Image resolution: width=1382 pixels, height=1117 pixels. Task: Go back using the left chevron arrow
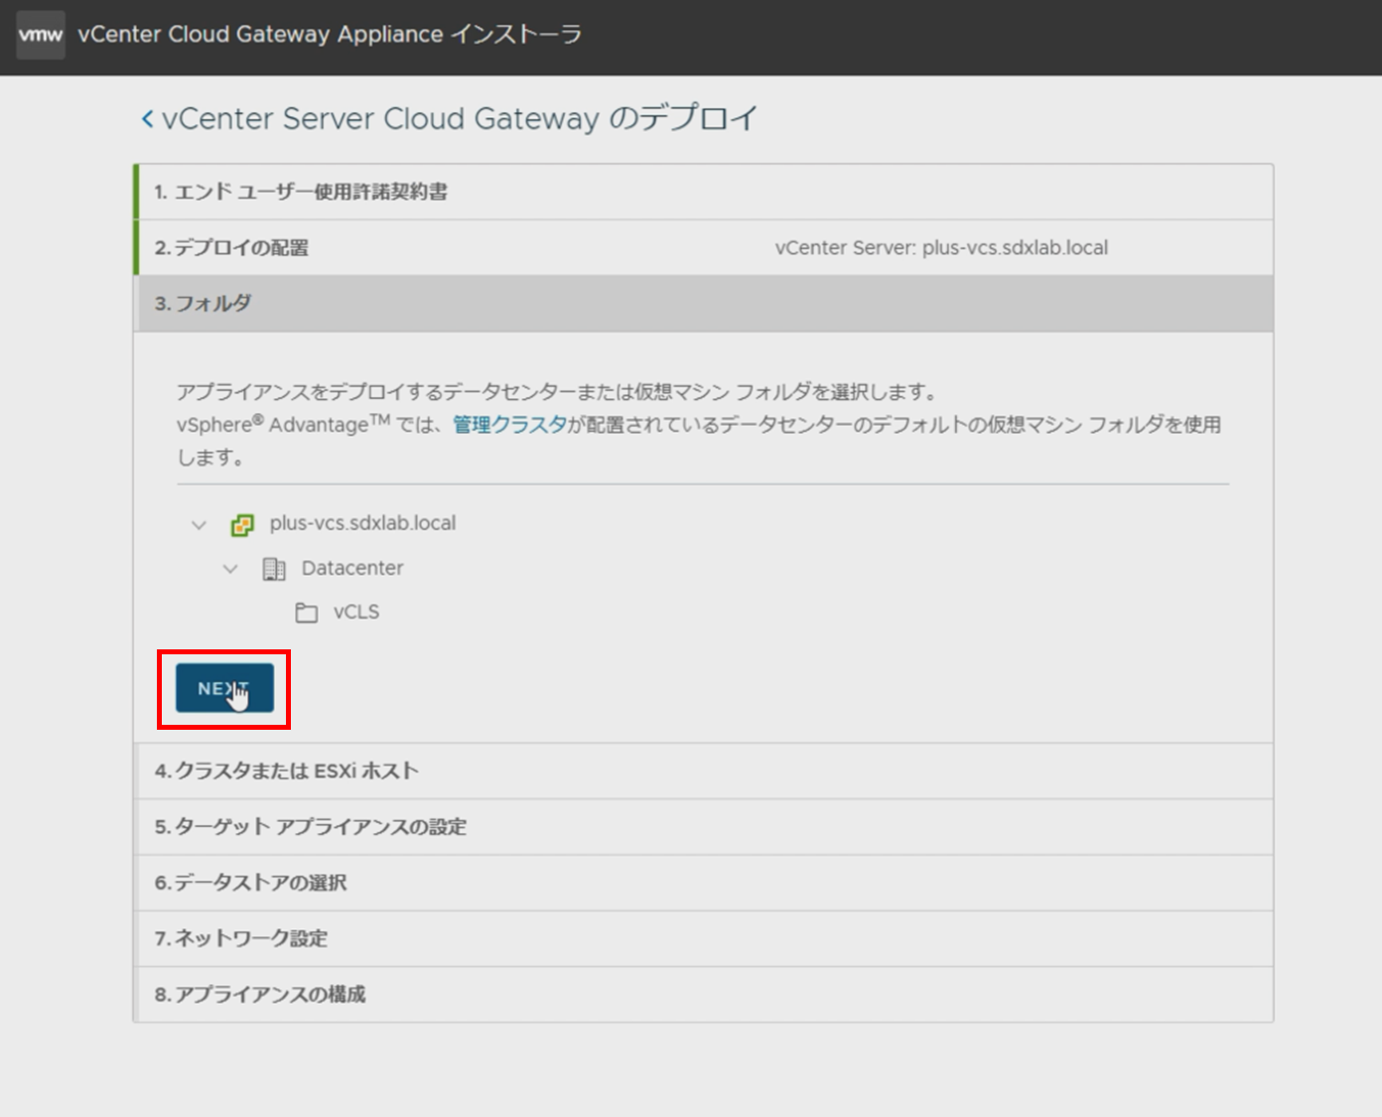coord(148,119)
